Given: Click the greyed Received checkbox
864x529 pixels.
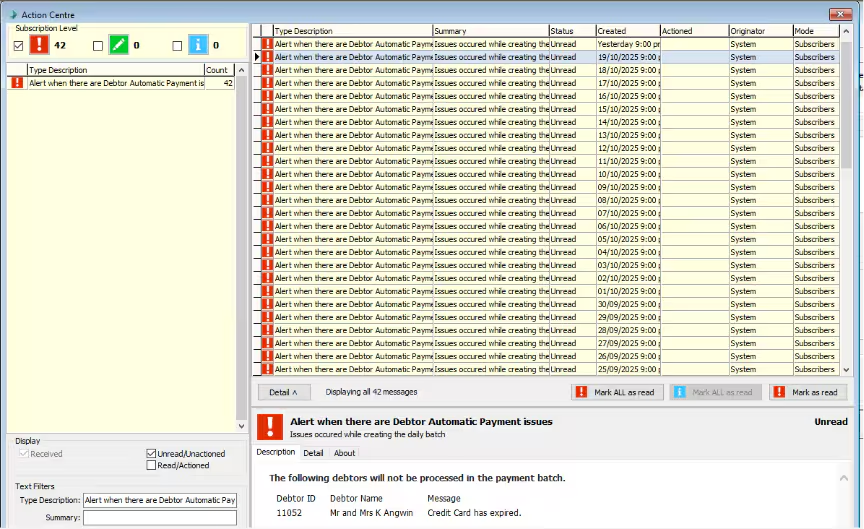Looking at the screenshot, I should (x=23, y=454).
